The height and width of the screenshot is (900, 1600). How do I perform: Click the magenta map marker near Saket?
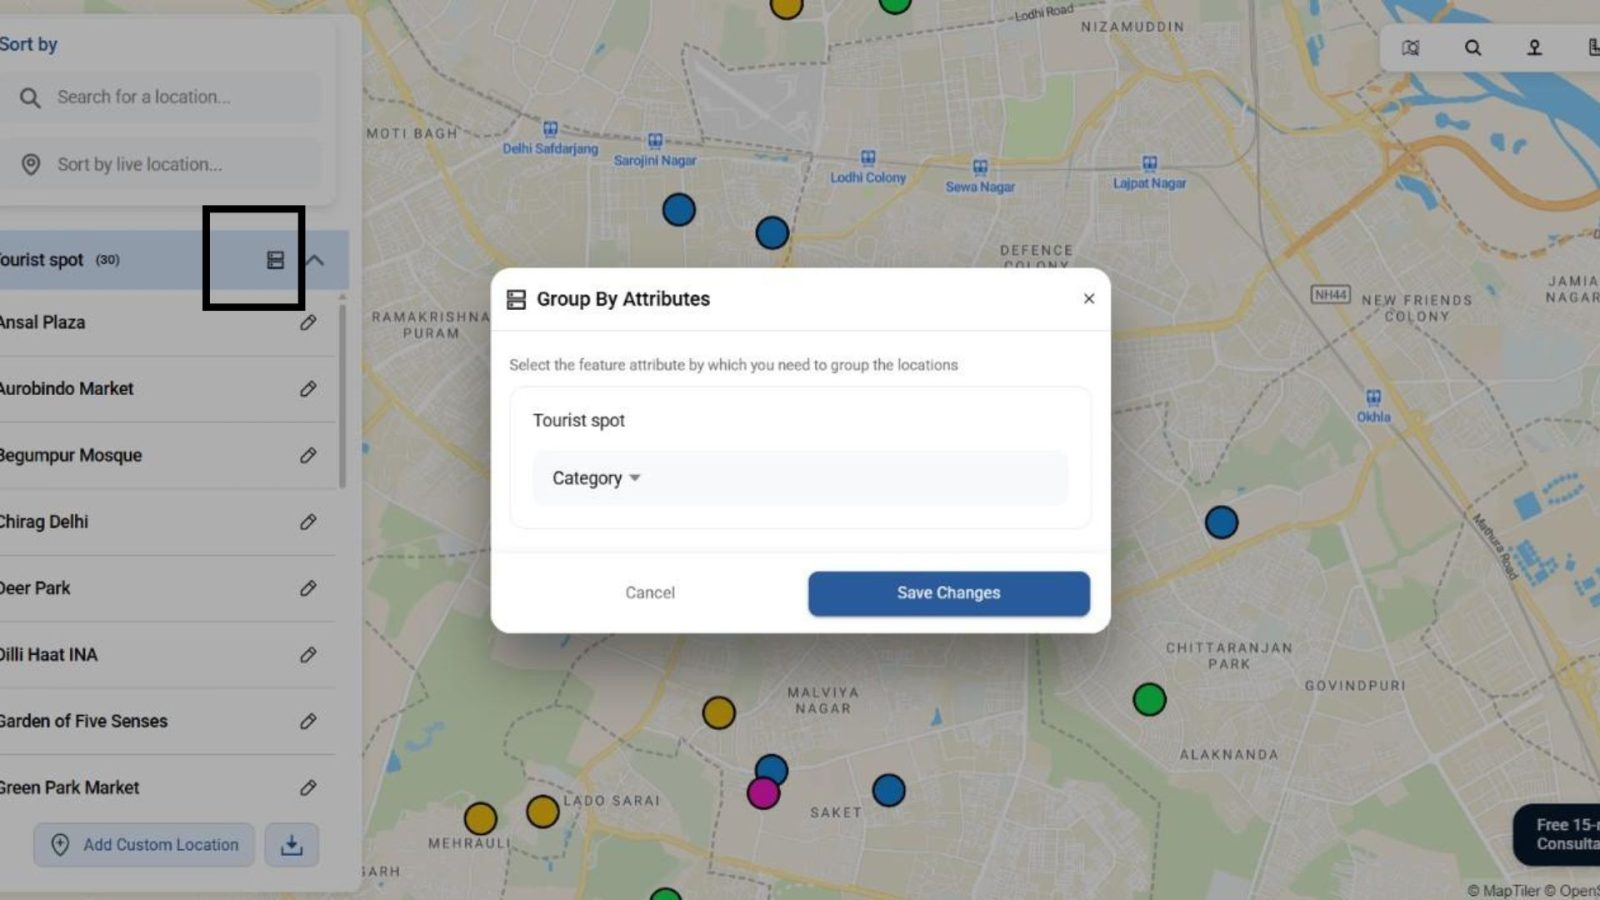(x=763, y=793)
